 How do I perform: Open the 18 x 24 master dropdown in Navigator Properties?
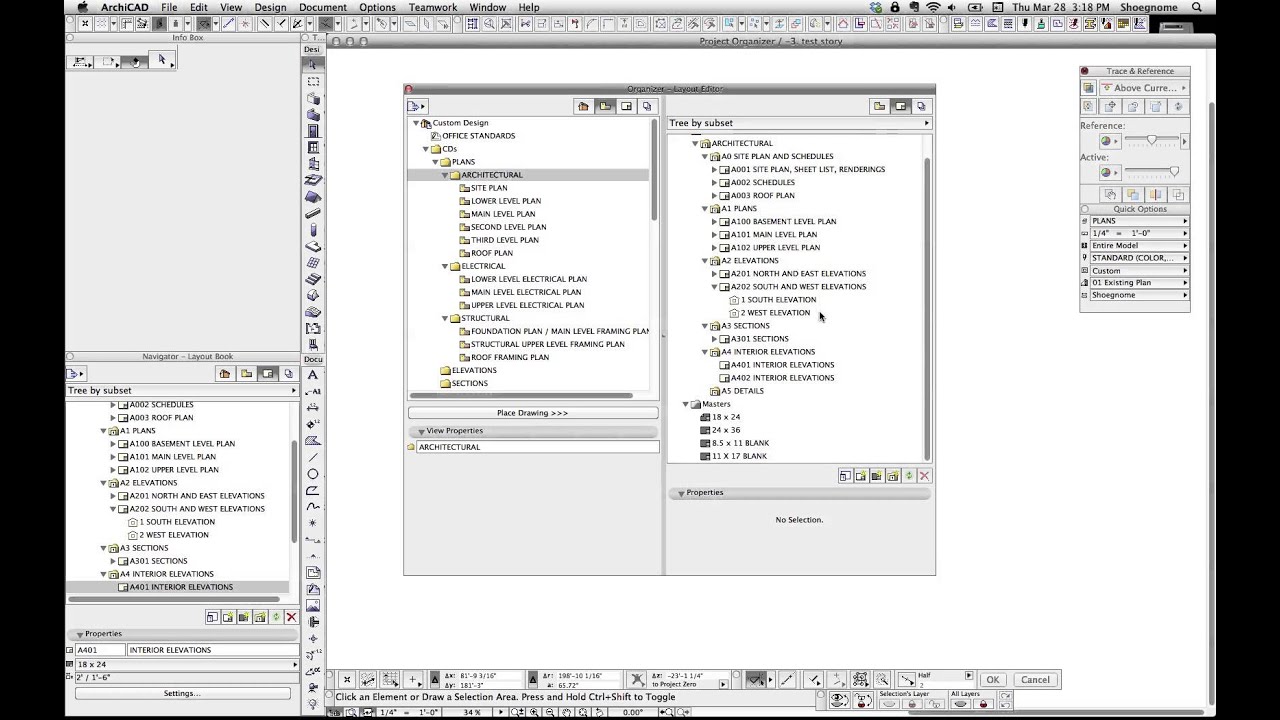[187, 664]
